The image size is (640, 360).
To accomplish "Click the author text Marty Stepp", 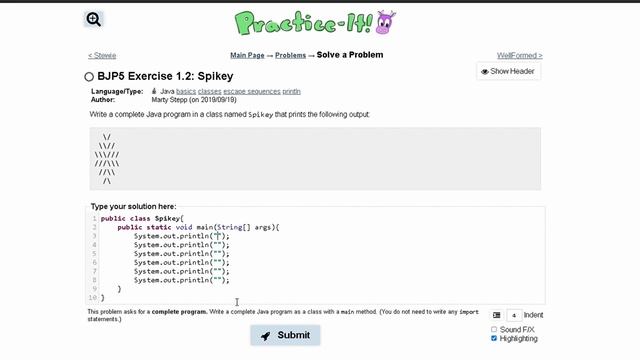I will coord(194,100).
